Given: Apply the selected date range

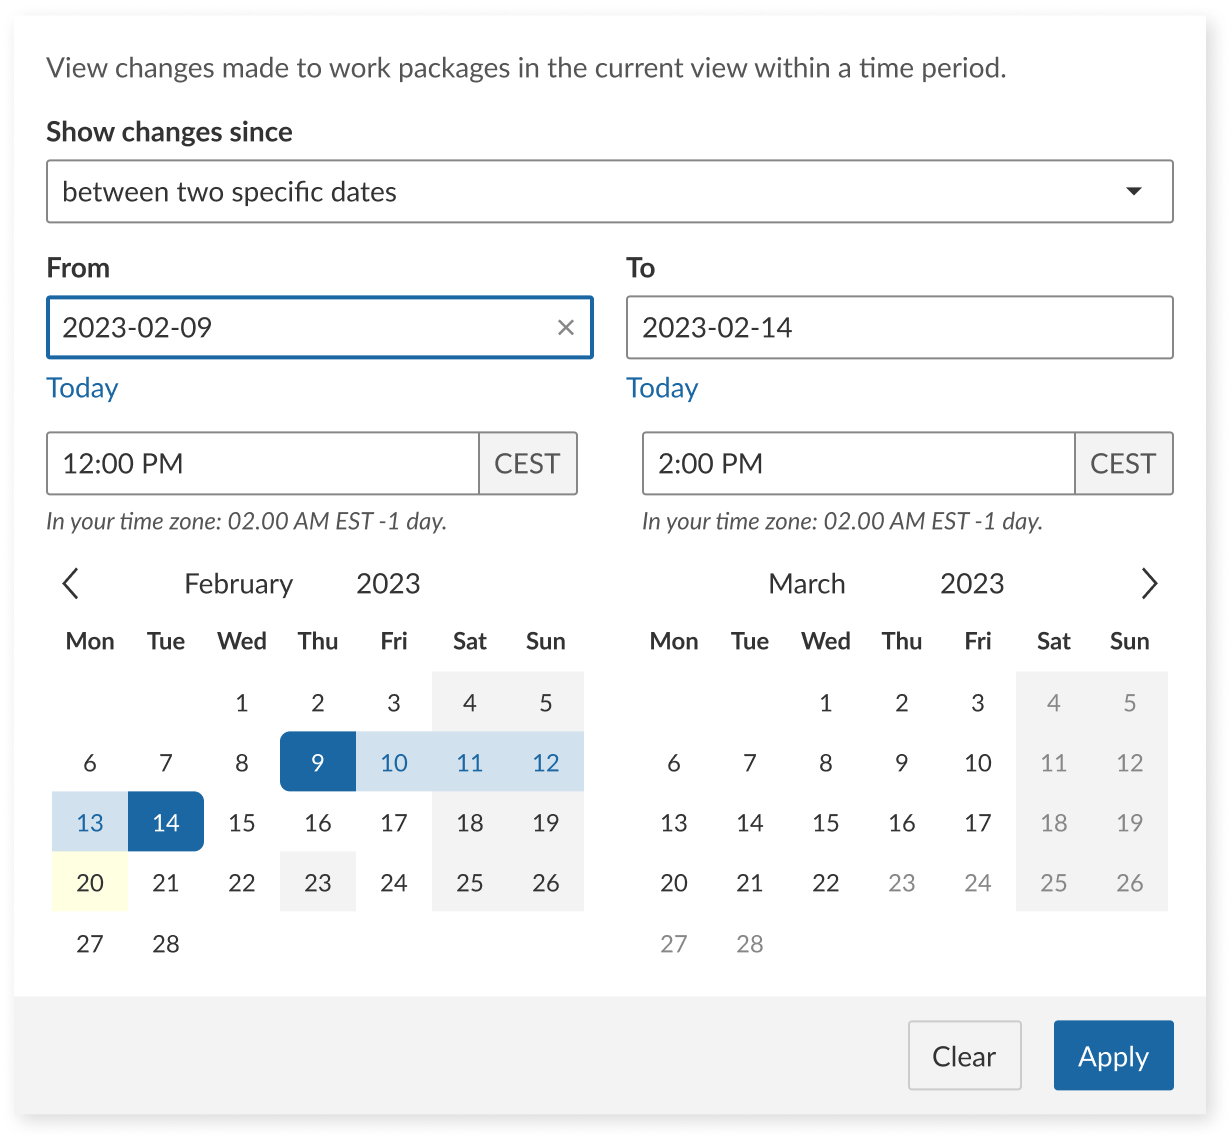Looking at the screenshot, I should [1113, 1055].
